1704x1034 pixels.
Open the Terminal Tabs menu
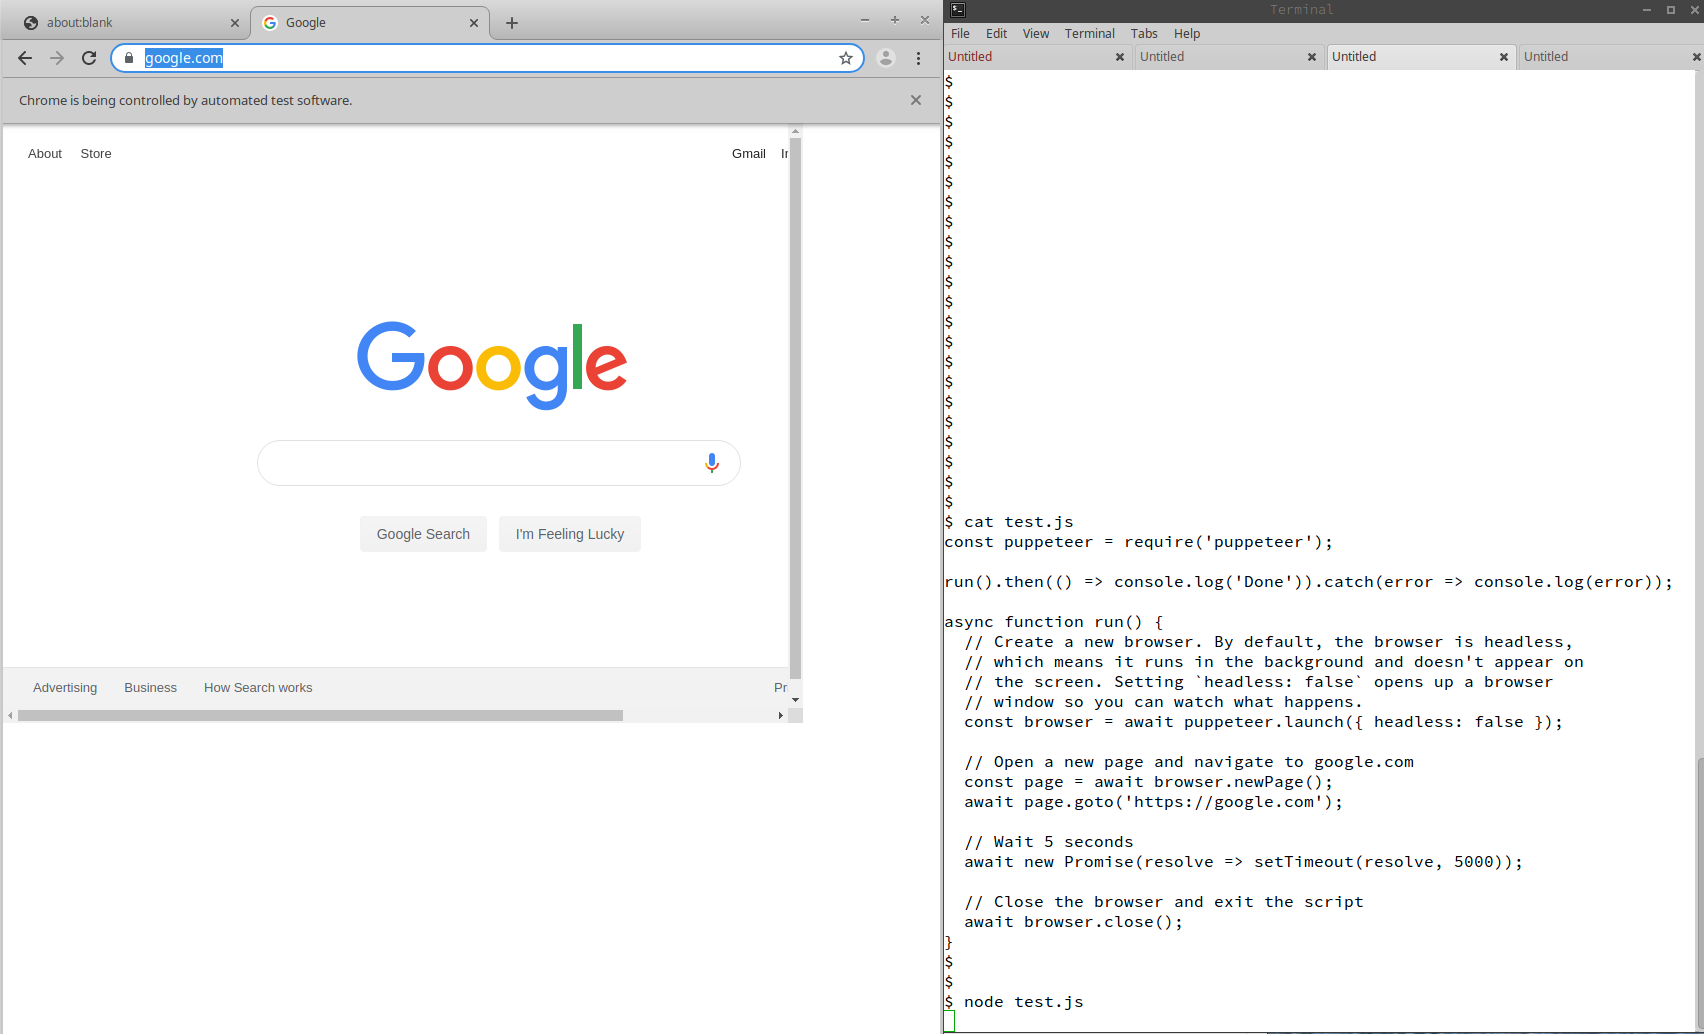click(x=1144, y=33)
